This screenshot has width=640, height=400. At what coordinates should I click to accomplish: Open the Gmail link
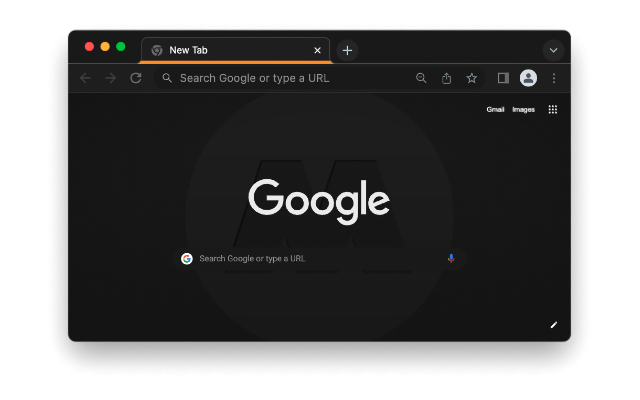496,109
